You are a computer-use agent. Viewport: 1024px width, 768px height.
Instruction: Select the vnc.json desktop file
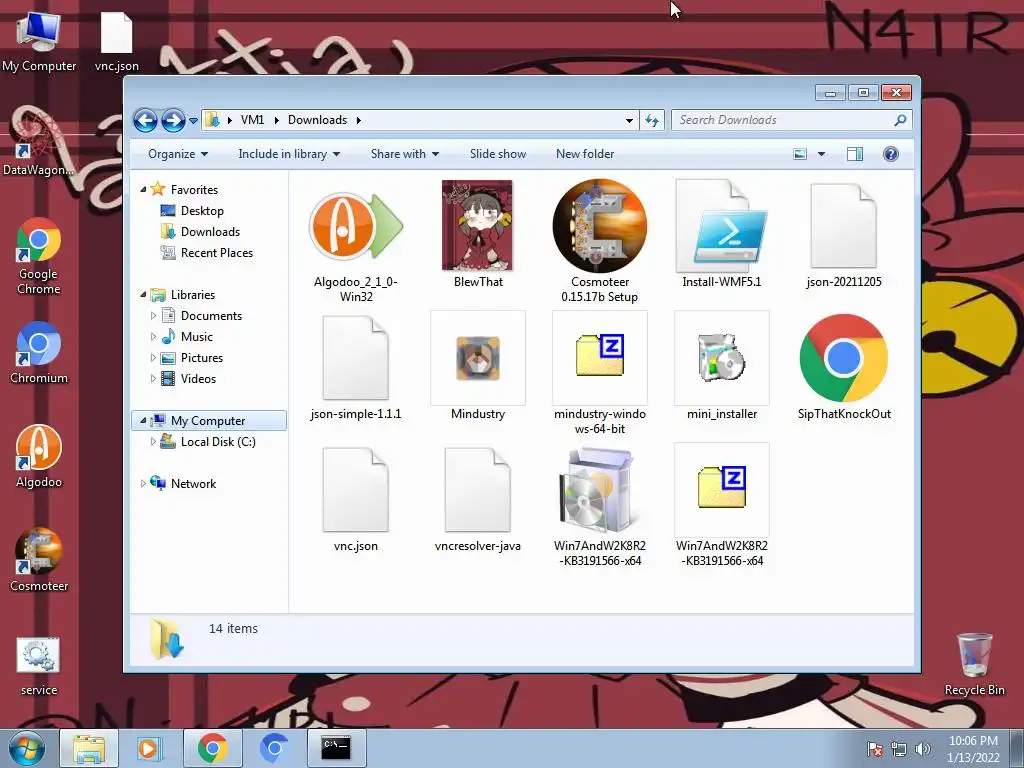pos(116,40)
